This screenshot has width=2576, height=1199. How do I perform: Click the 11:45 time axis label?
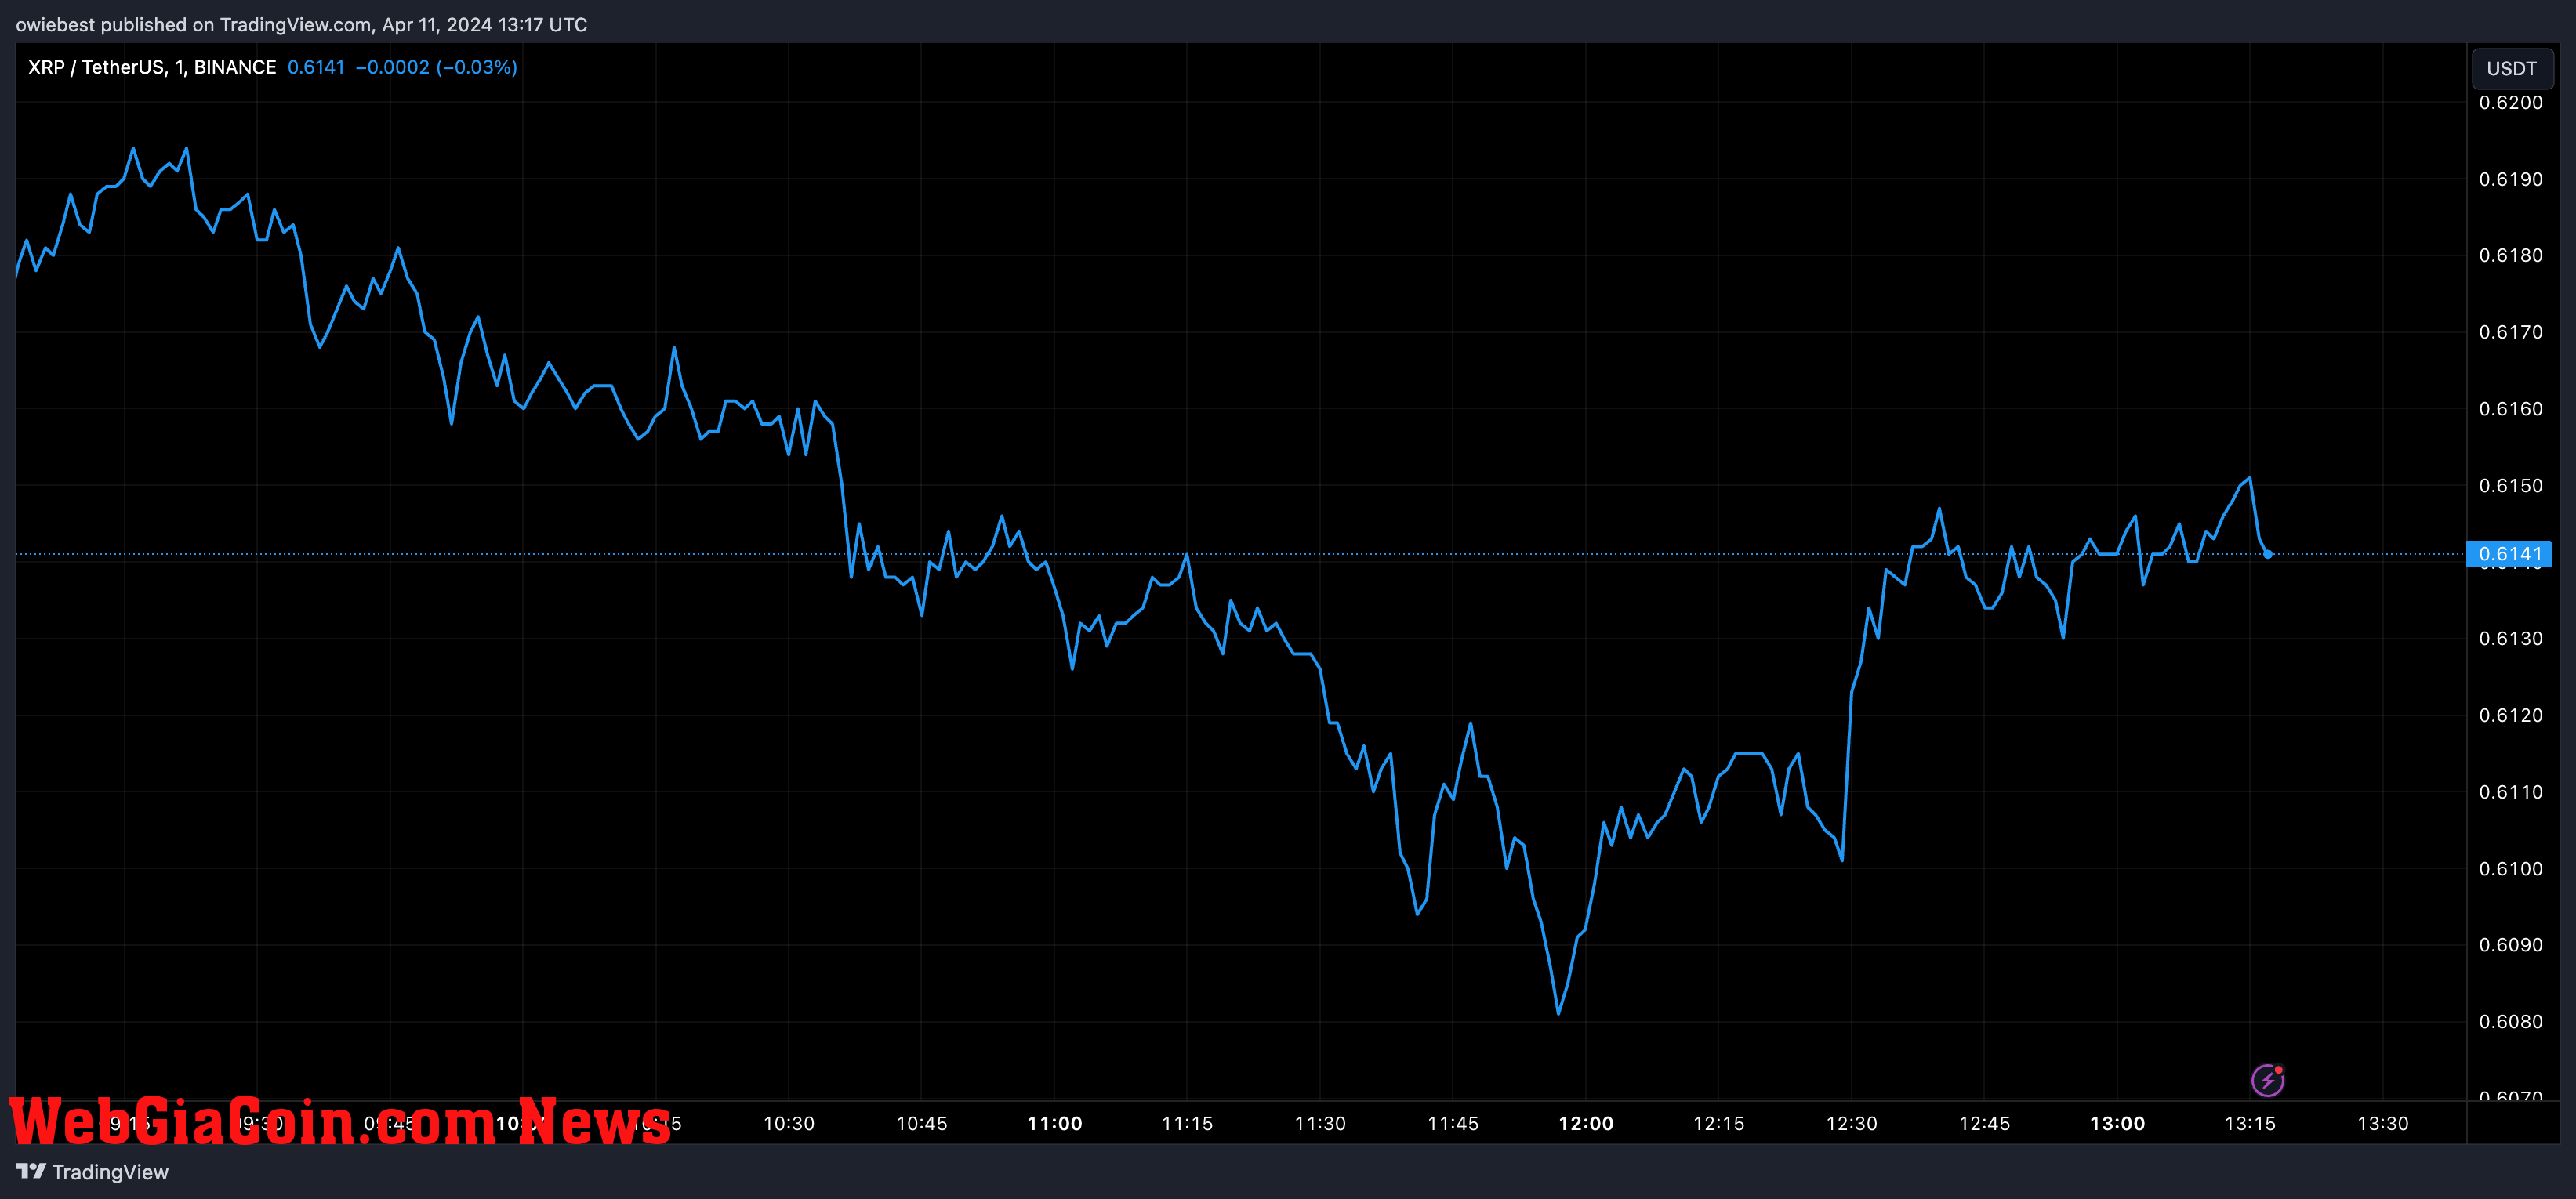[x=1453, y=1123]
